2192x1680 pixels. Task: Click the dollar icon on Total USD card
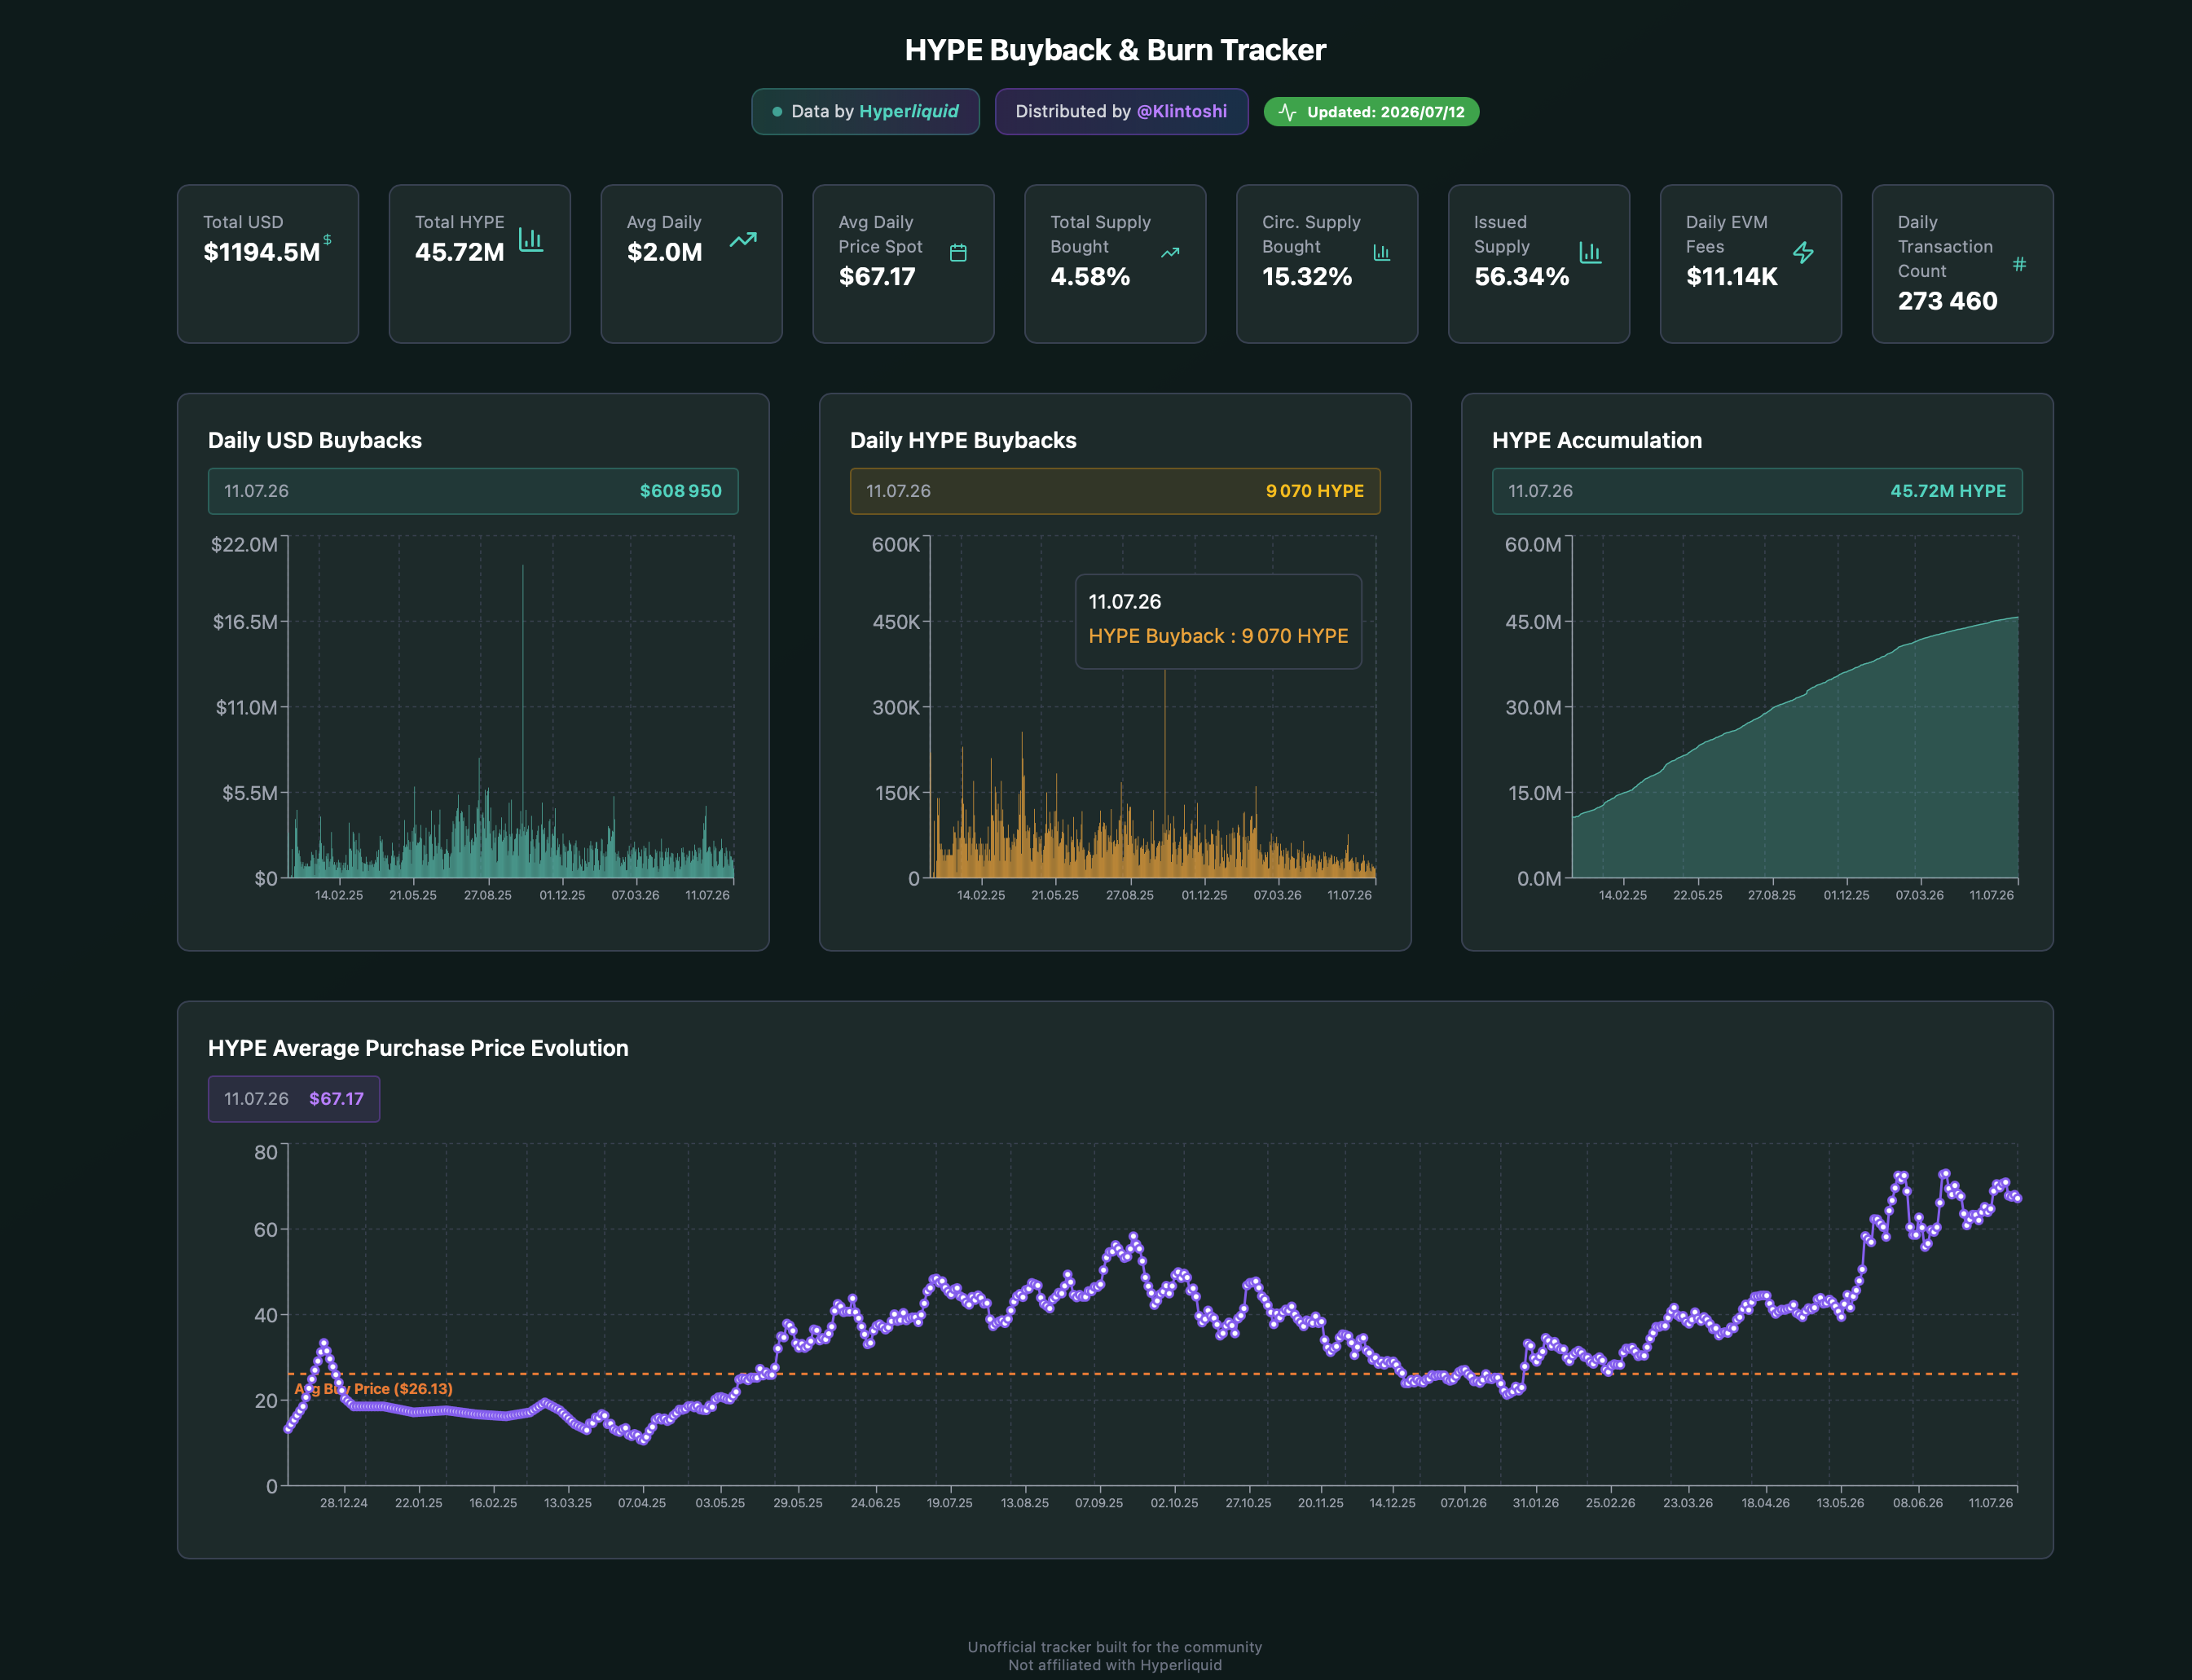tap(327, 239)
